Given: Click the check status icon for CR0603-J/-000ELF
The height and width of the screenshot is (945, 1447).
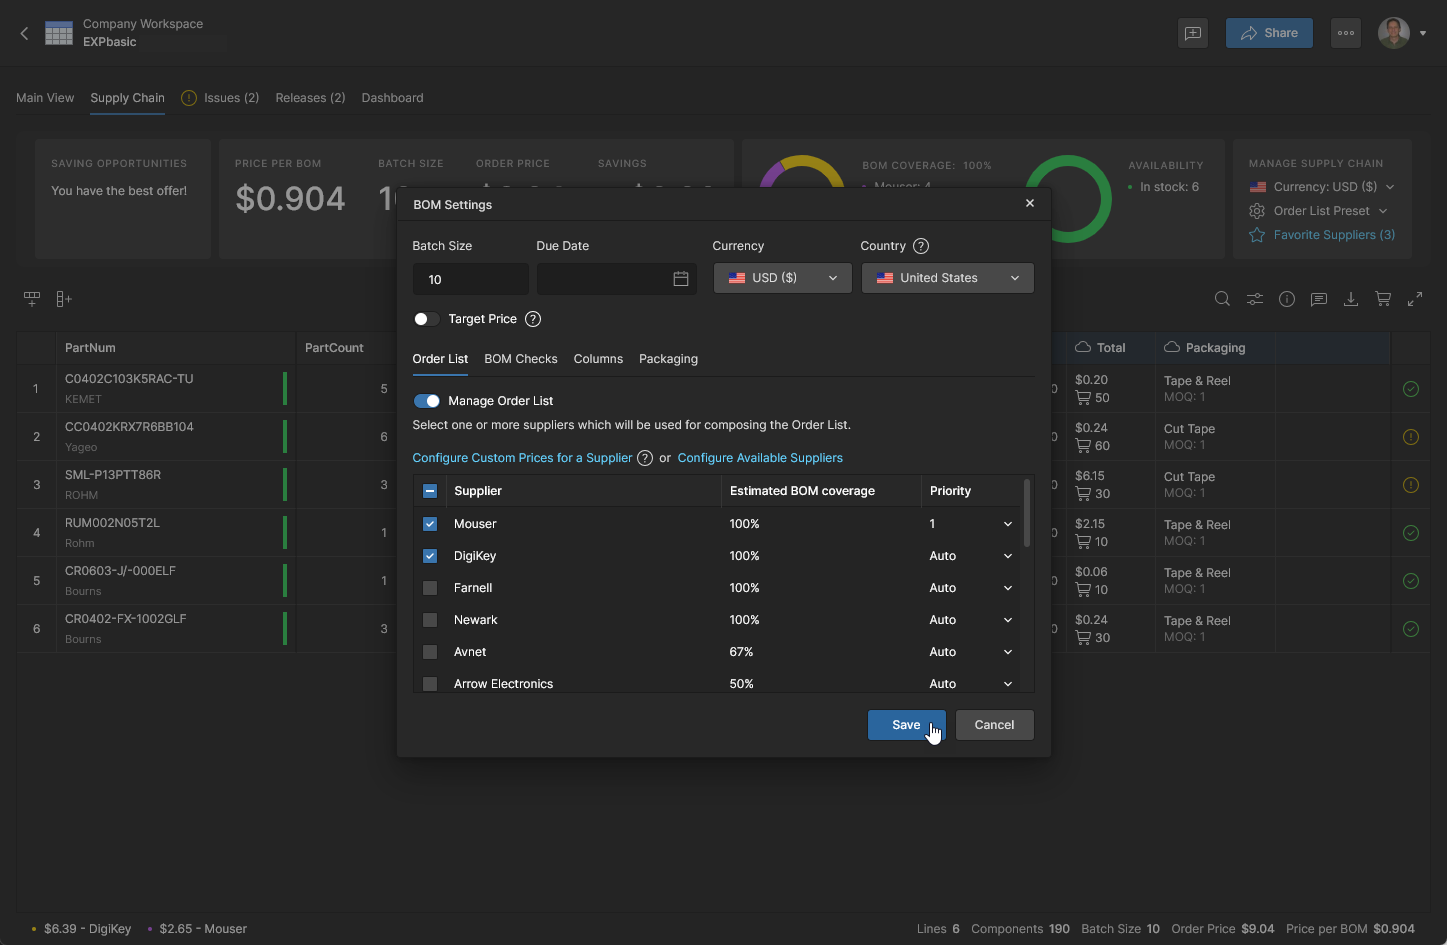Looking at the screenshot, I should click(x=1411, y=581).
